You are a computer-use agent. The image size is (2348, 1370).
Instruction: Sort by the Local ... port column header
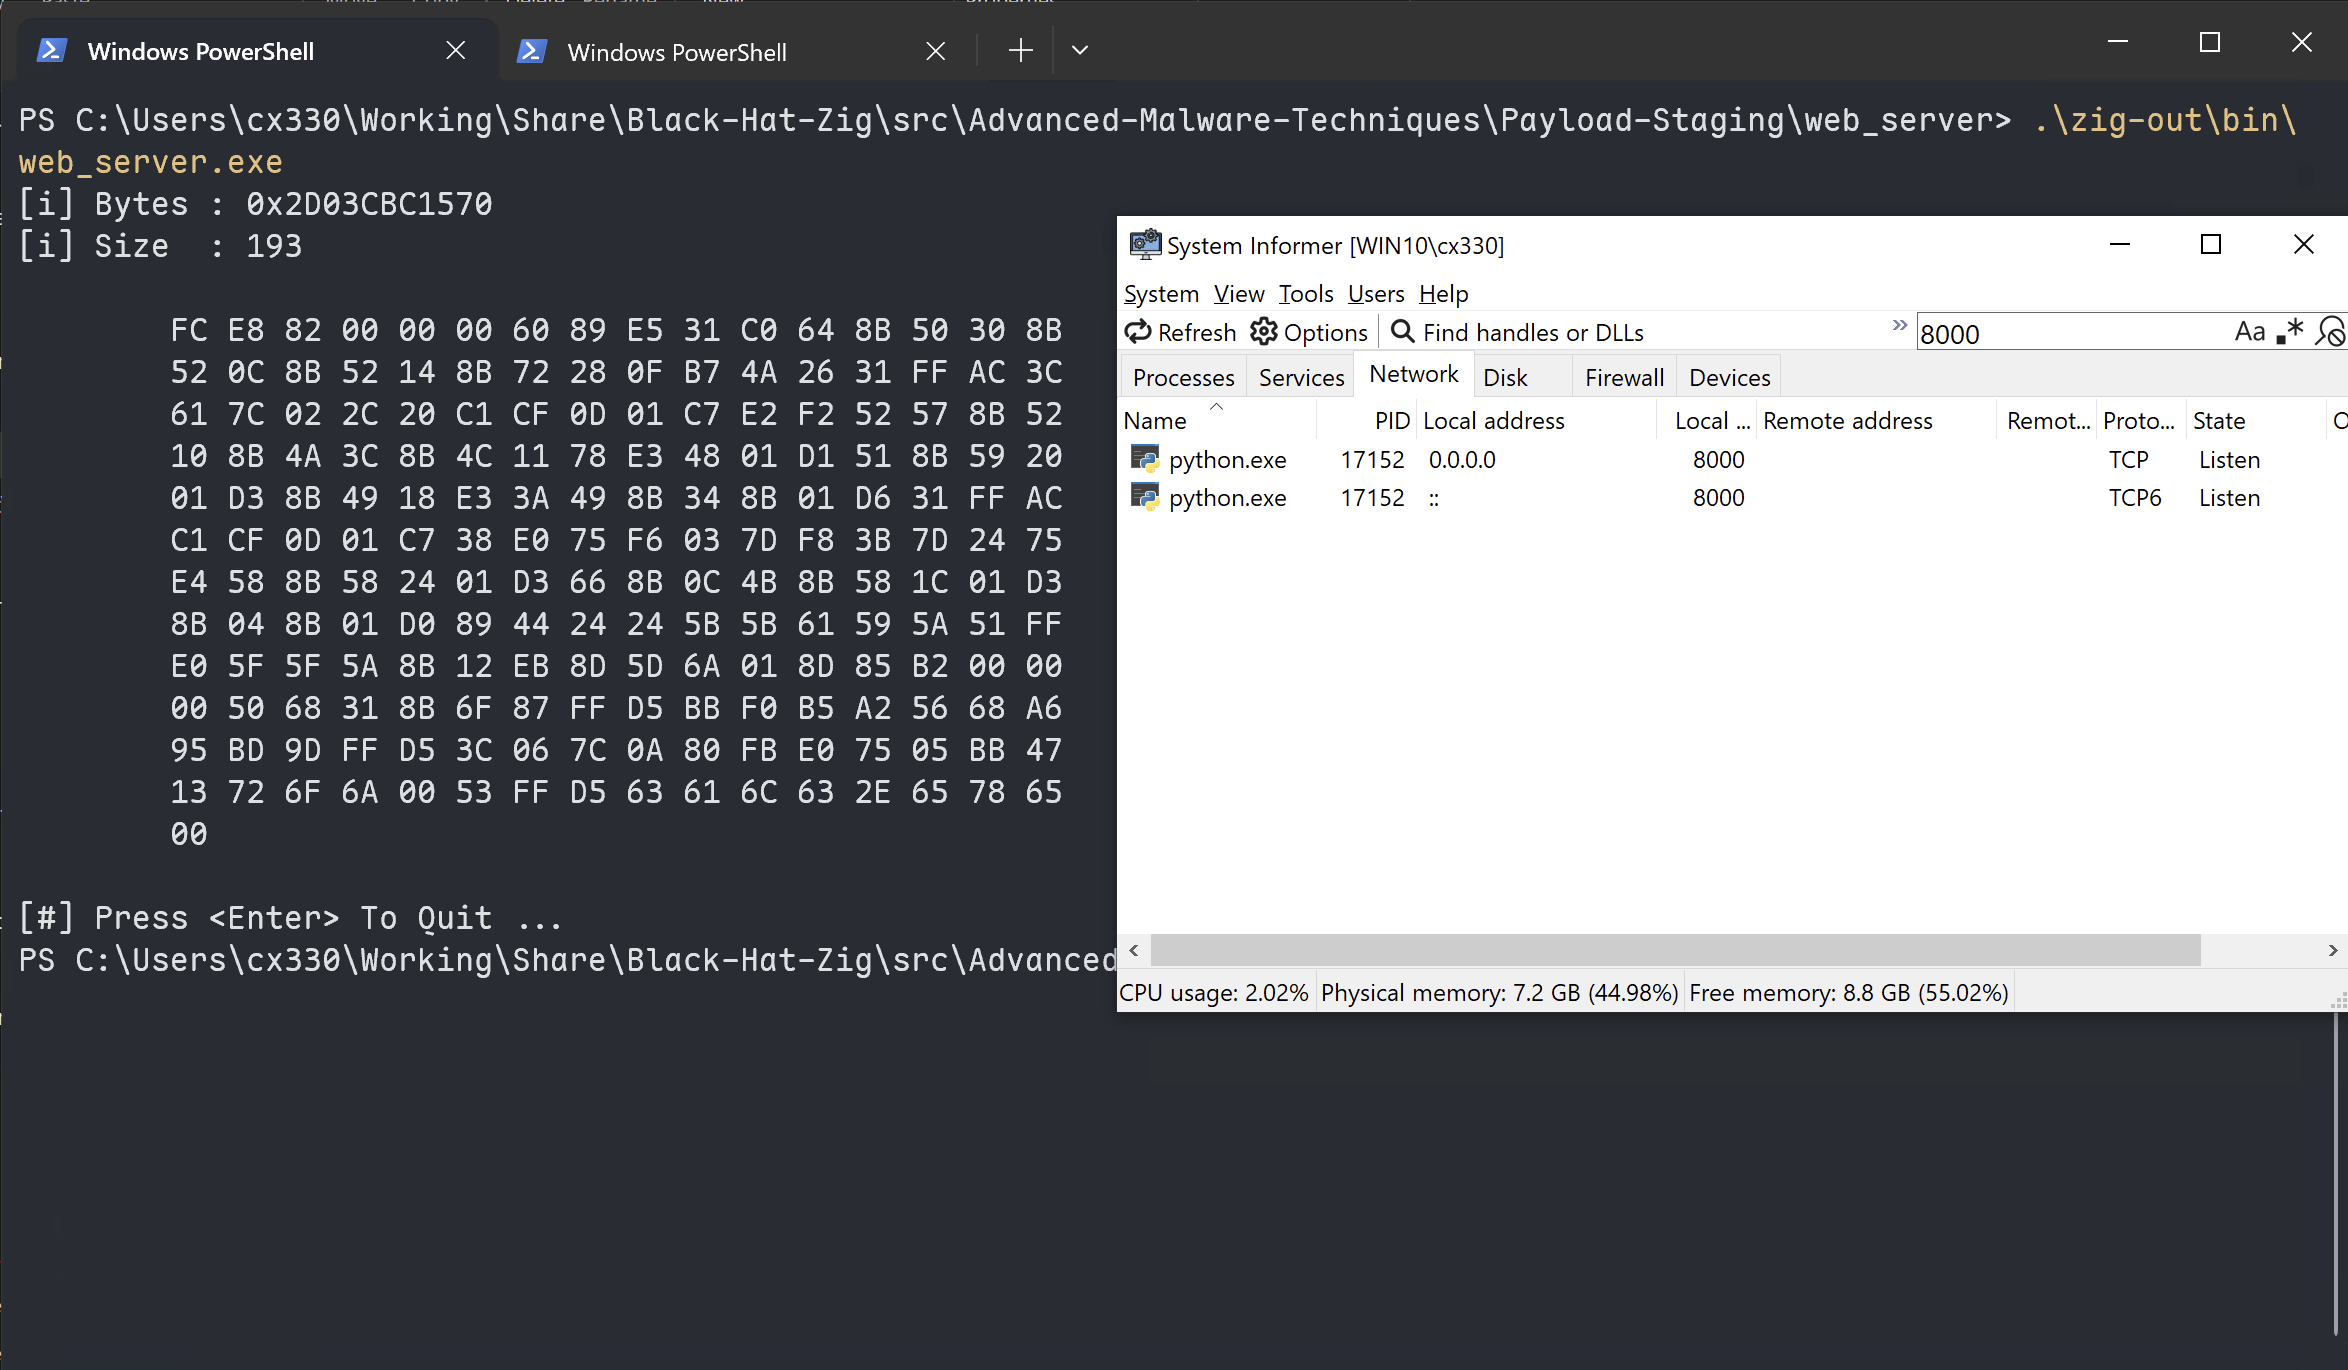[1707, 421]
